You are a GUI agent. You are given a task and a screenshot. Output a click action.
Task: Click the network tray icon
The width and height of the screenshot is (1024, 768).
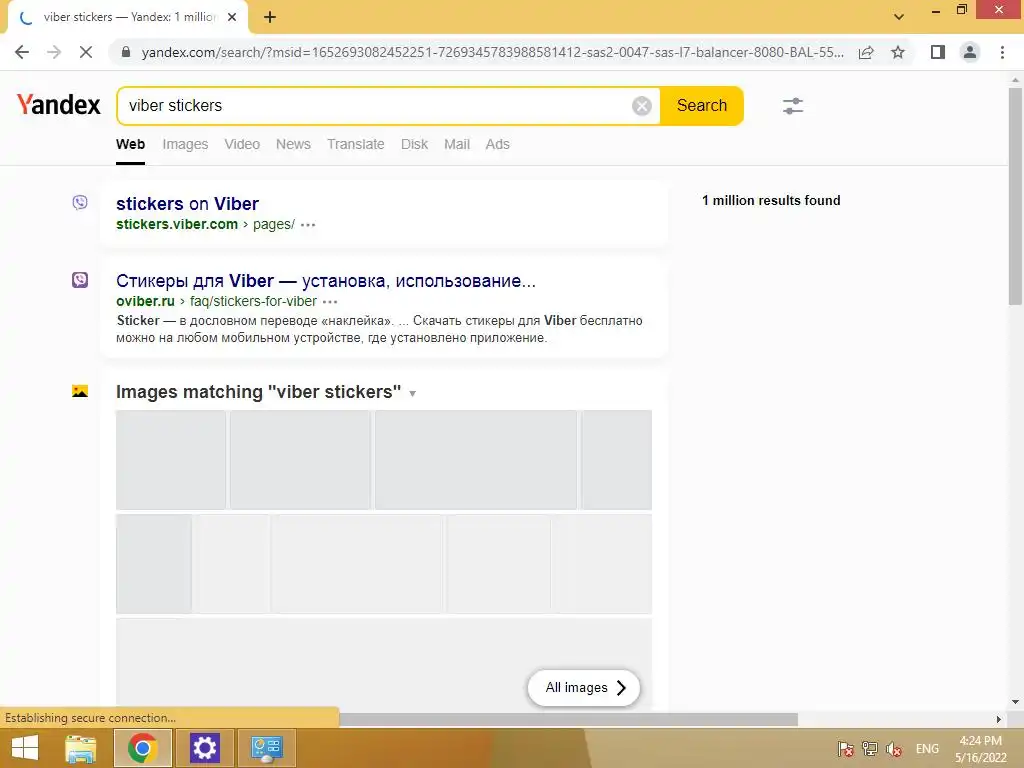click(870, 749)
